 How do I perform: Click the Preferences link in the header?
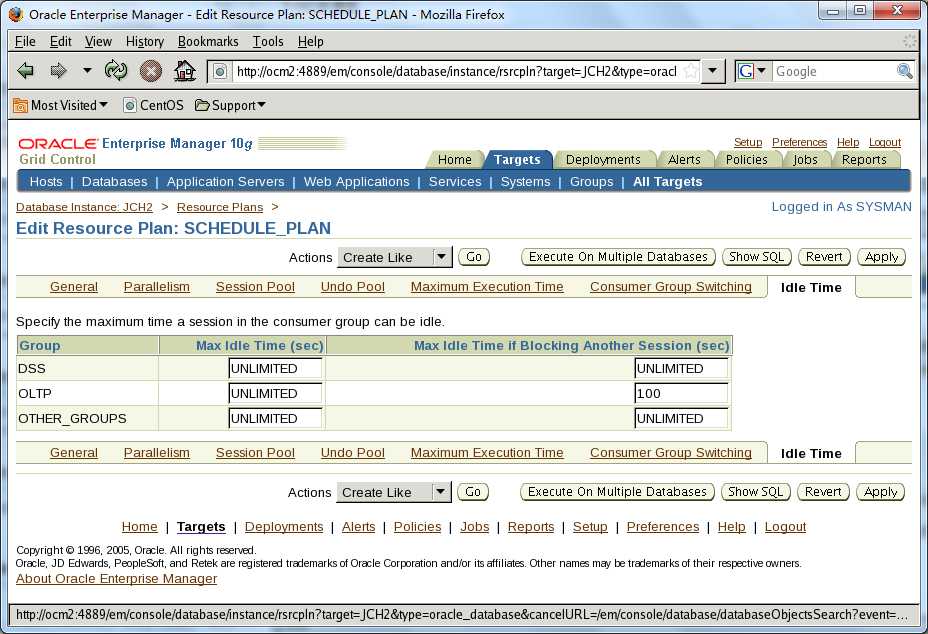(799, 143)
